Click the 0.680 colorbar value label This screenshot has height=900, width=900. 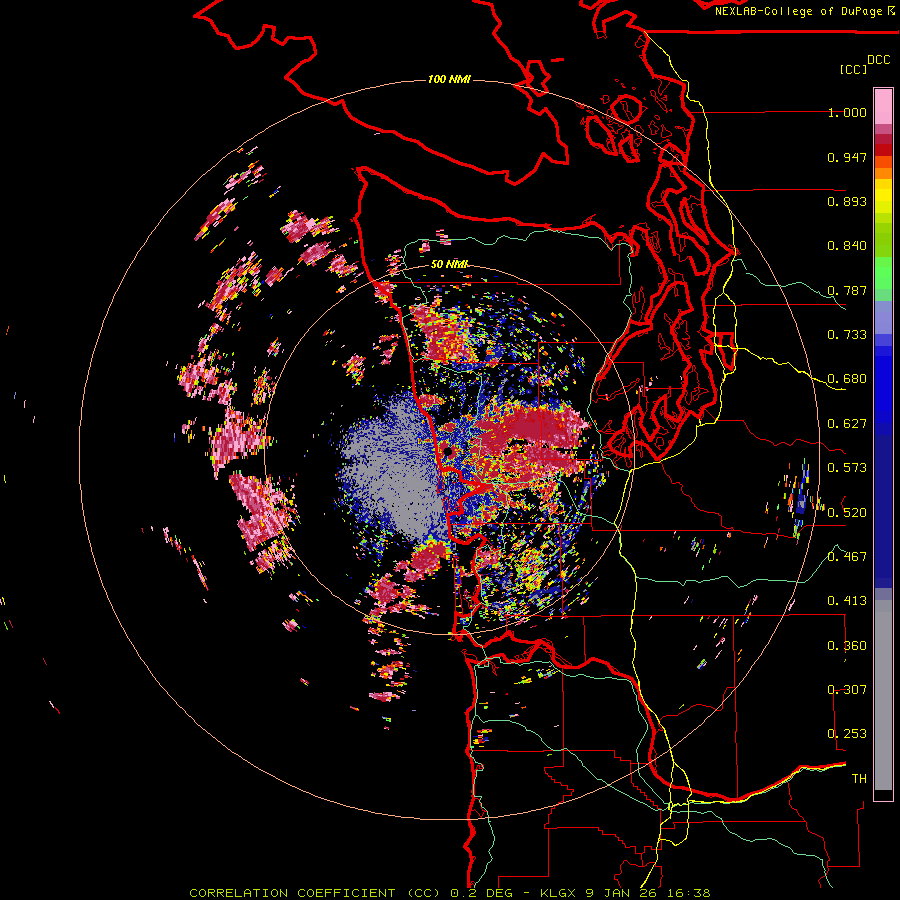847,379
